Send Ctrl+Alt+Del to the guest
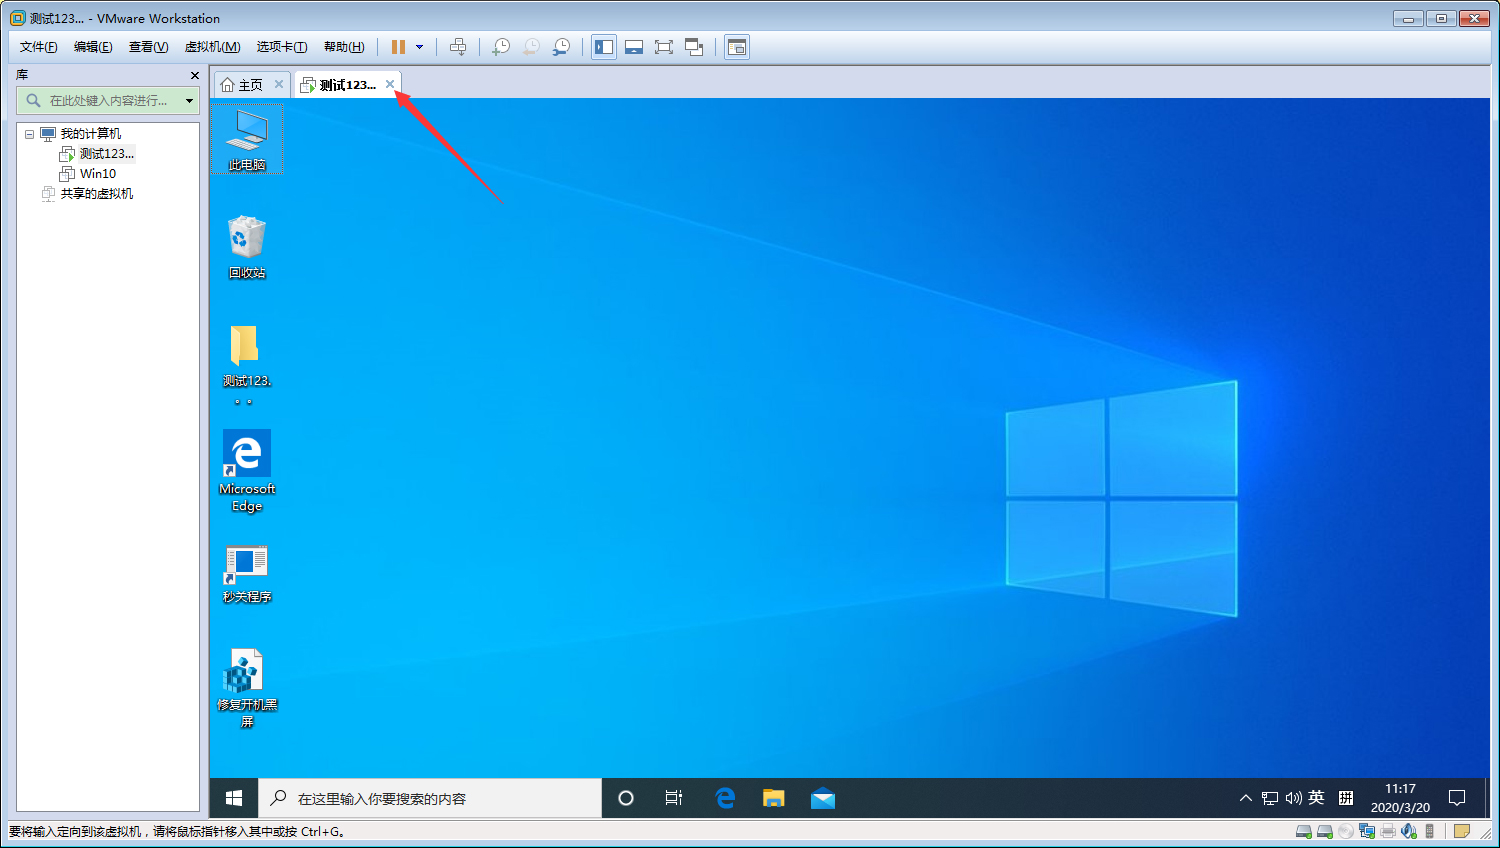 pos(457,47)
